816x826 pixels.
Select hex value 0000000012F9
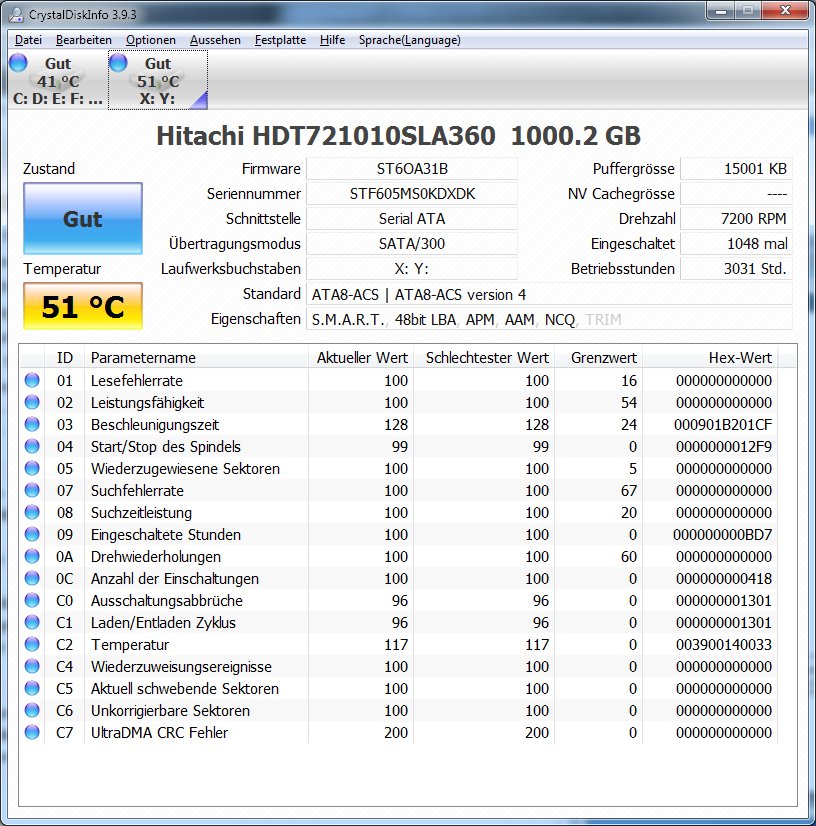coord(724,447)
